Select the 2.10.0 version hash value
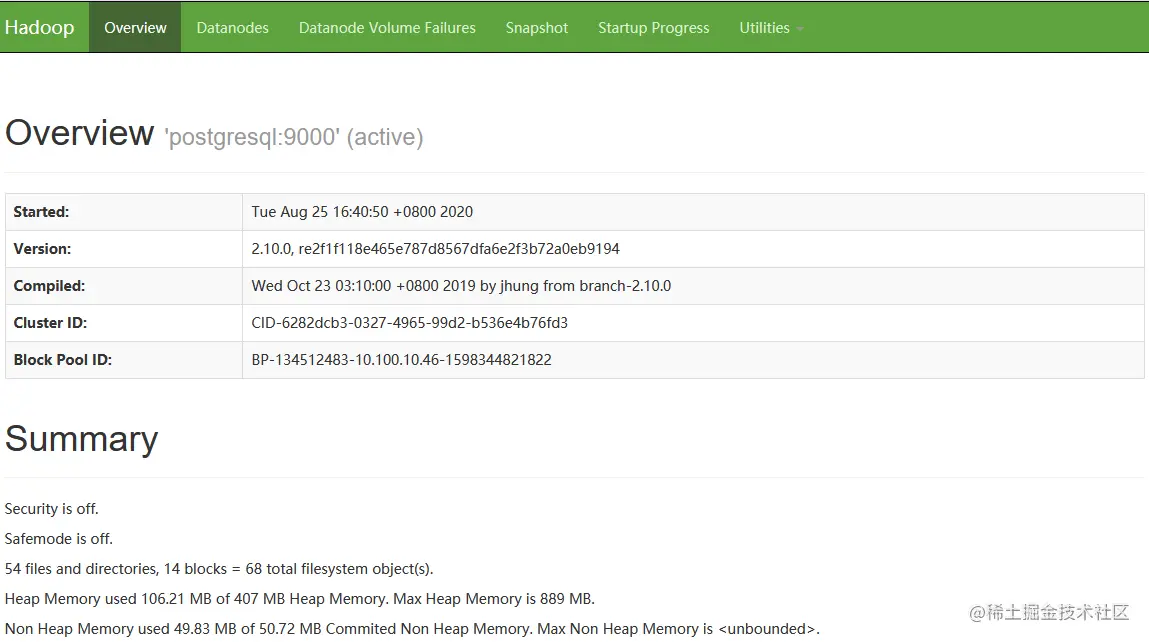This screenshot has height=642, width=1149. 435,248
